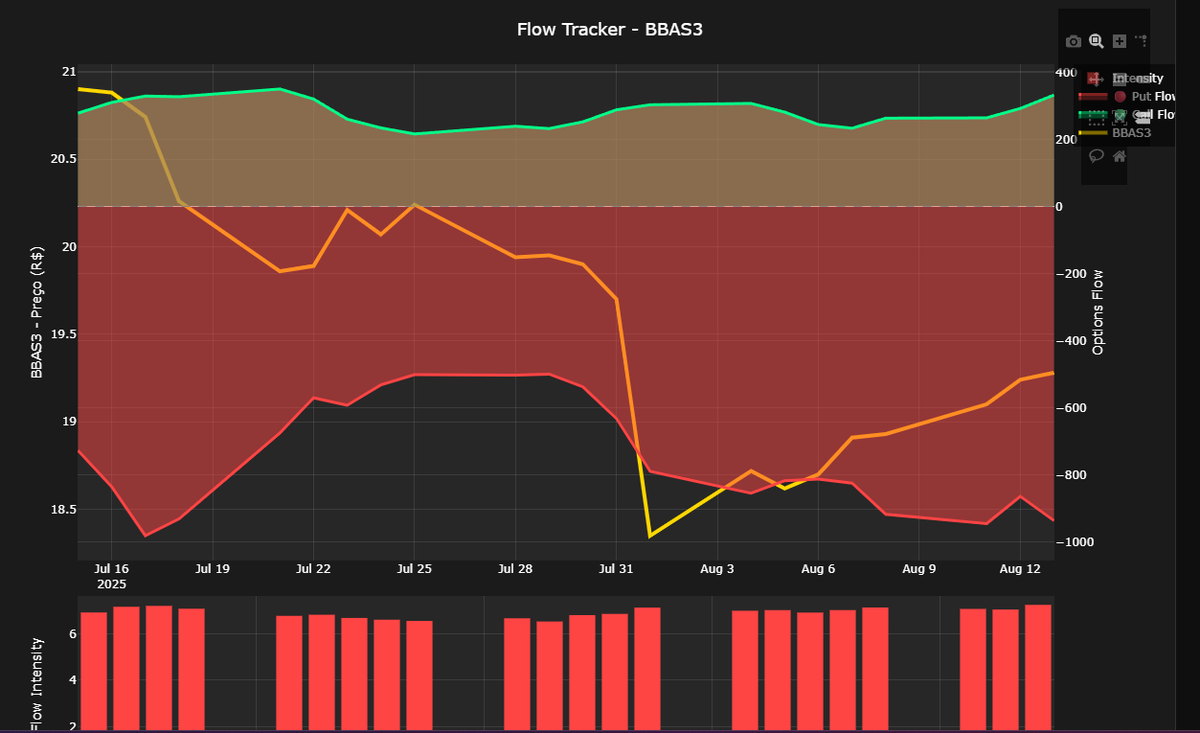Click the 4 tick on Flow Intensity axis

[72, 680]
